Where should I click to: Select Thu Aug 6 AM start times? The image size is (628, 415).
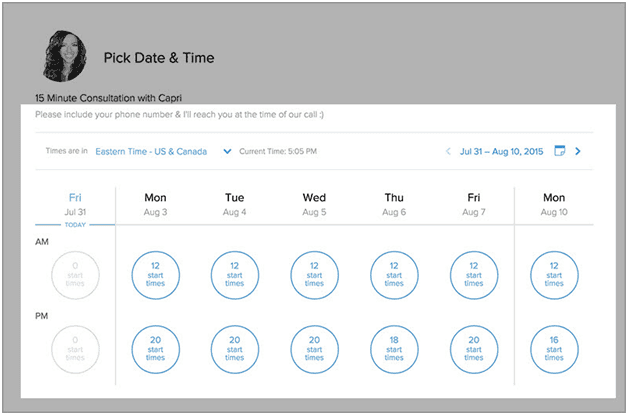coord(394,275)
